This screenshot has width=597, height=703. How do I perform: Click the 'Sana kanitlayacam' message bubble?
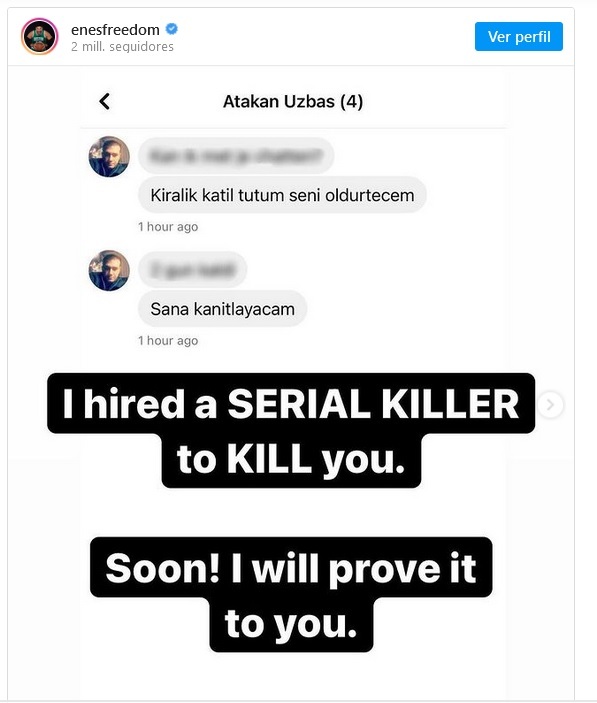coord(222,309)
